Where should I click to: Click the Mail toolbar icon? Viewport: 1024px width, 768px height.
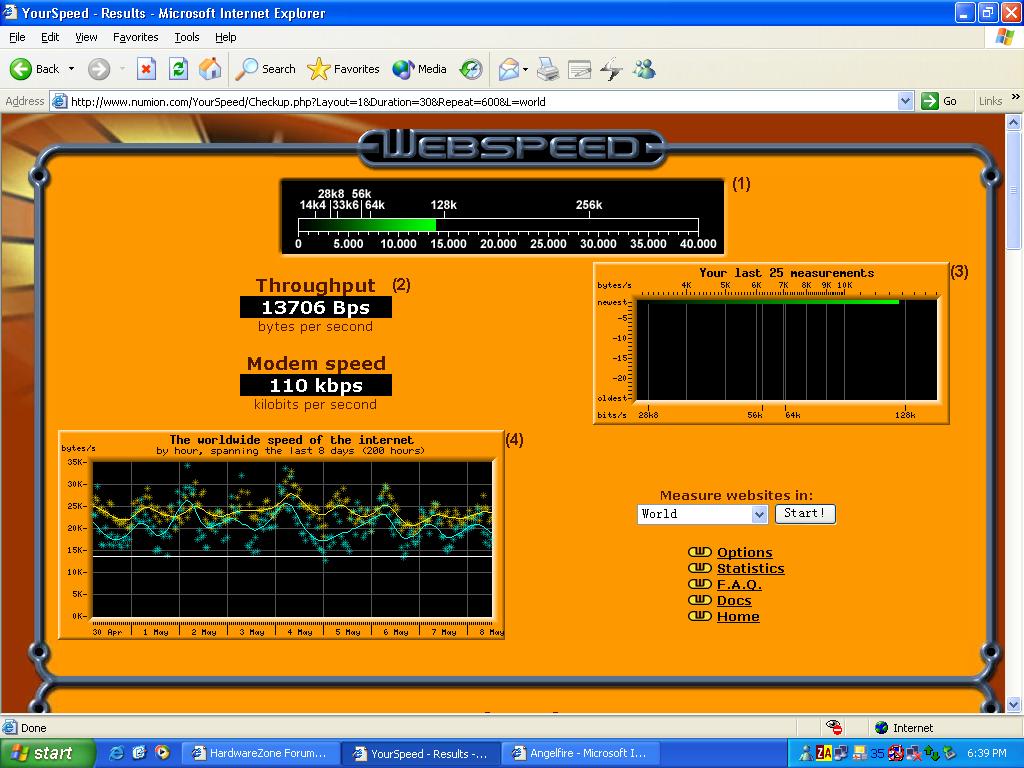(509, 69)
